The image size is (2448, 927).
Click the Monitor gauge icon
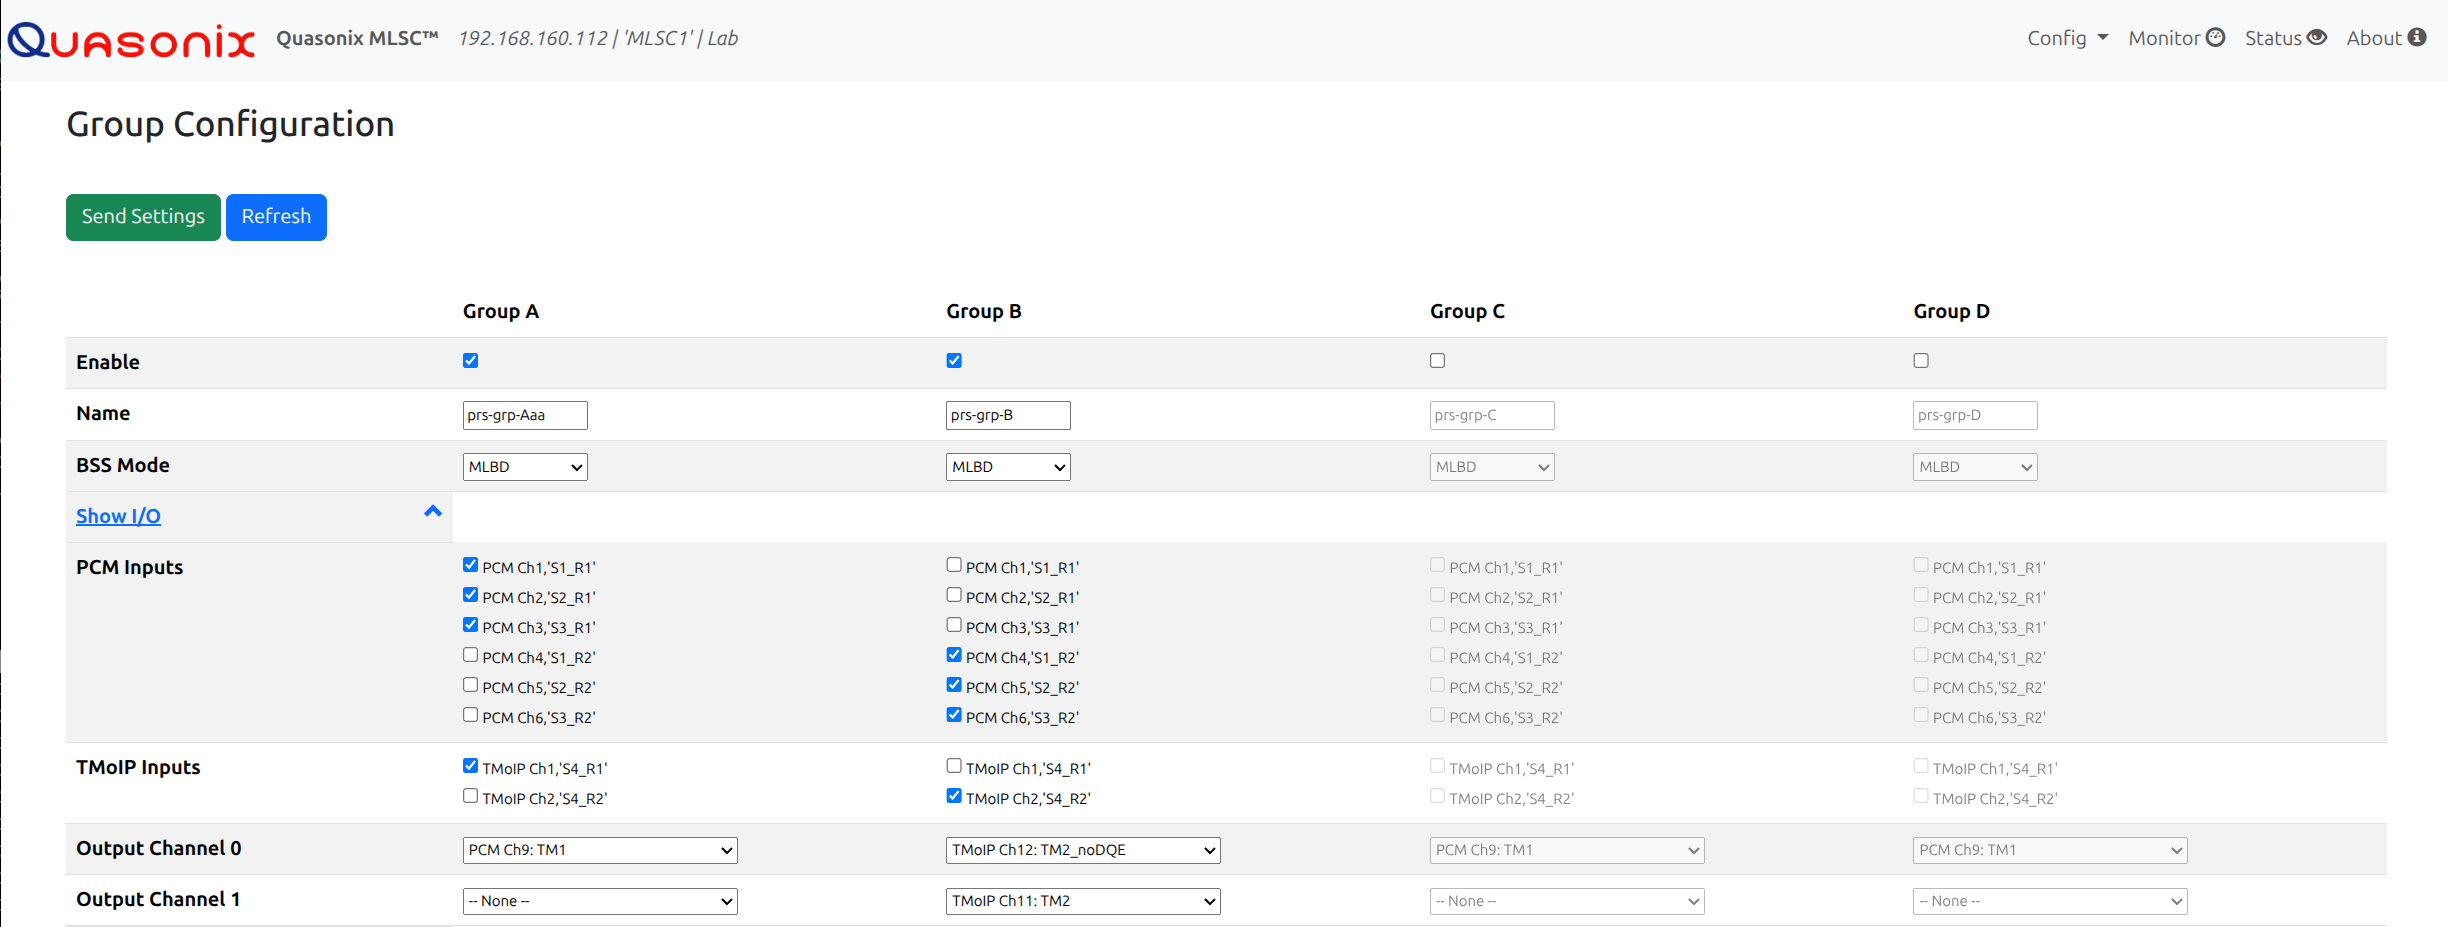tap(2216, 38)
